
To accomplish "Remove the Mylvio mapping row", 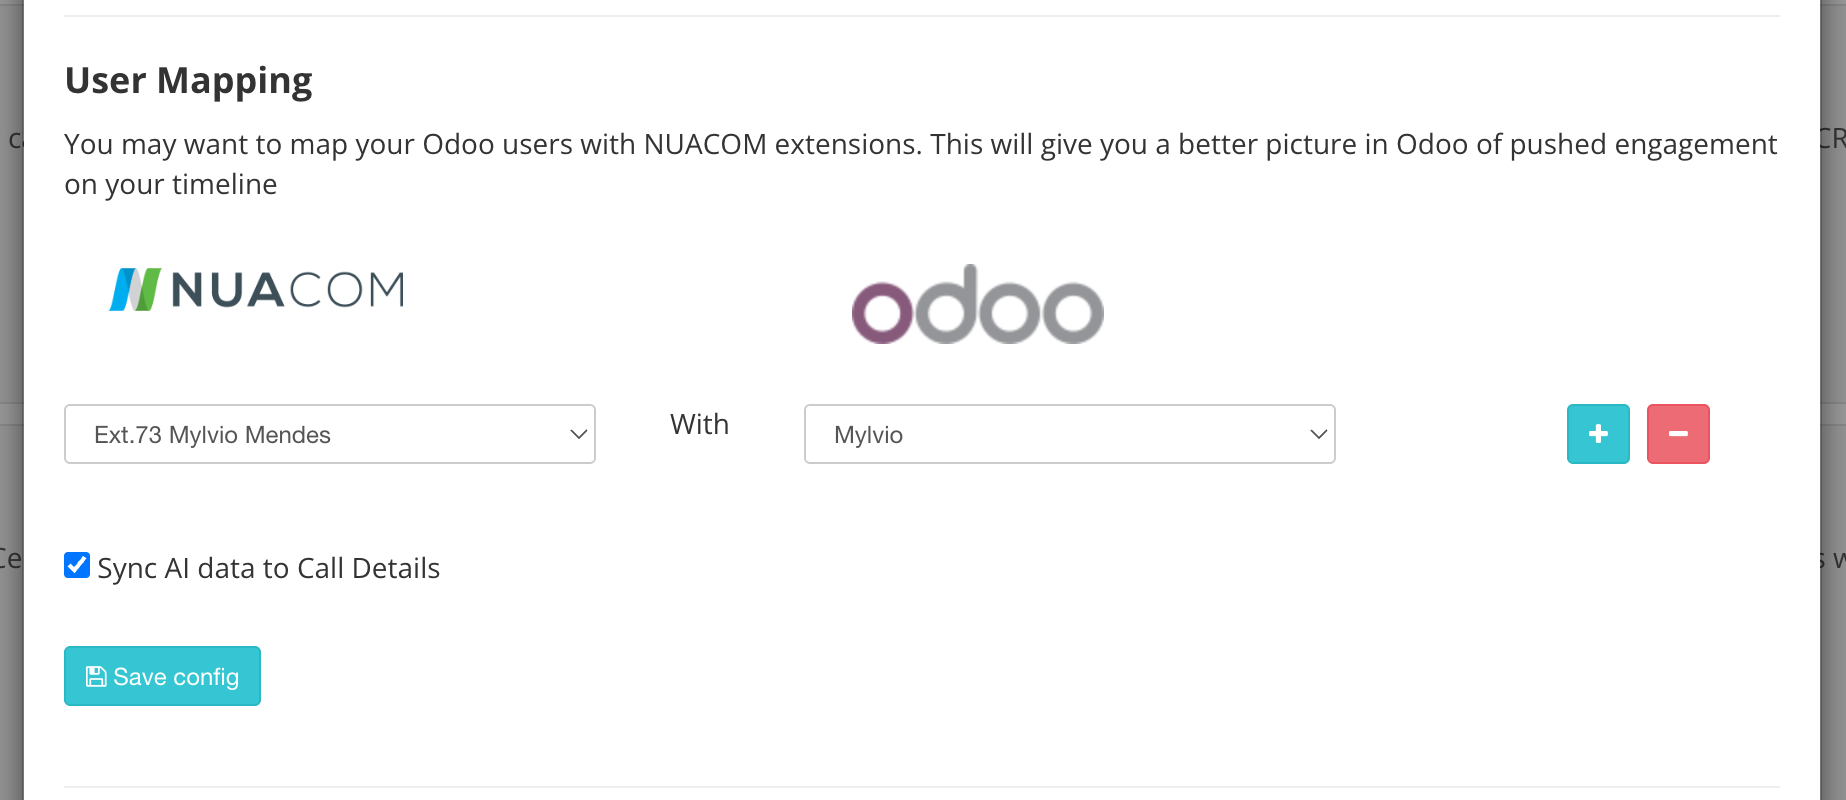I will pyautogui.click(x=1678, y=434).
